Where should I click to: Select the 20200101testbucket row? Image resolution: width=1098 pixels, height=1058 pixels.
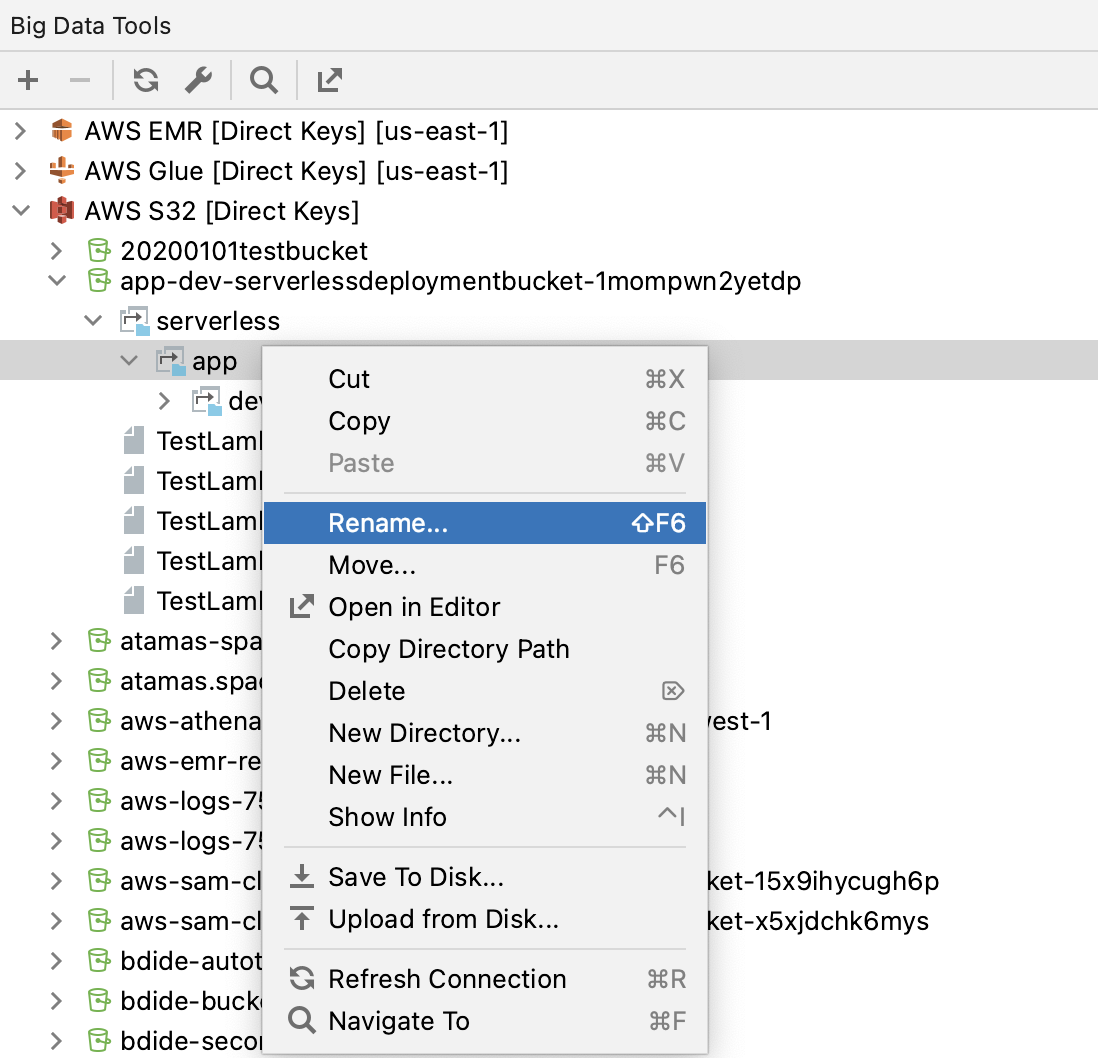point(549,250)
